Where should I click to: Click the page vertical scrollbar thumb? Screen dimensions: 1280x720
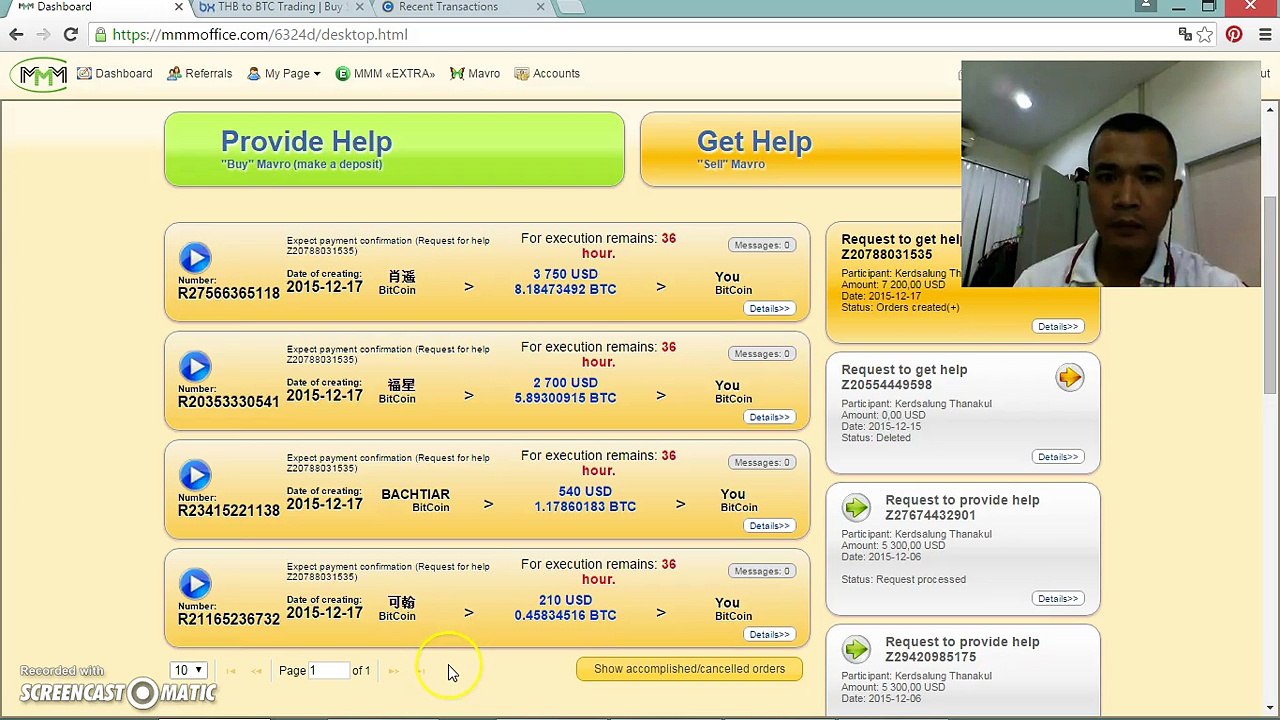coord(1271,295)
